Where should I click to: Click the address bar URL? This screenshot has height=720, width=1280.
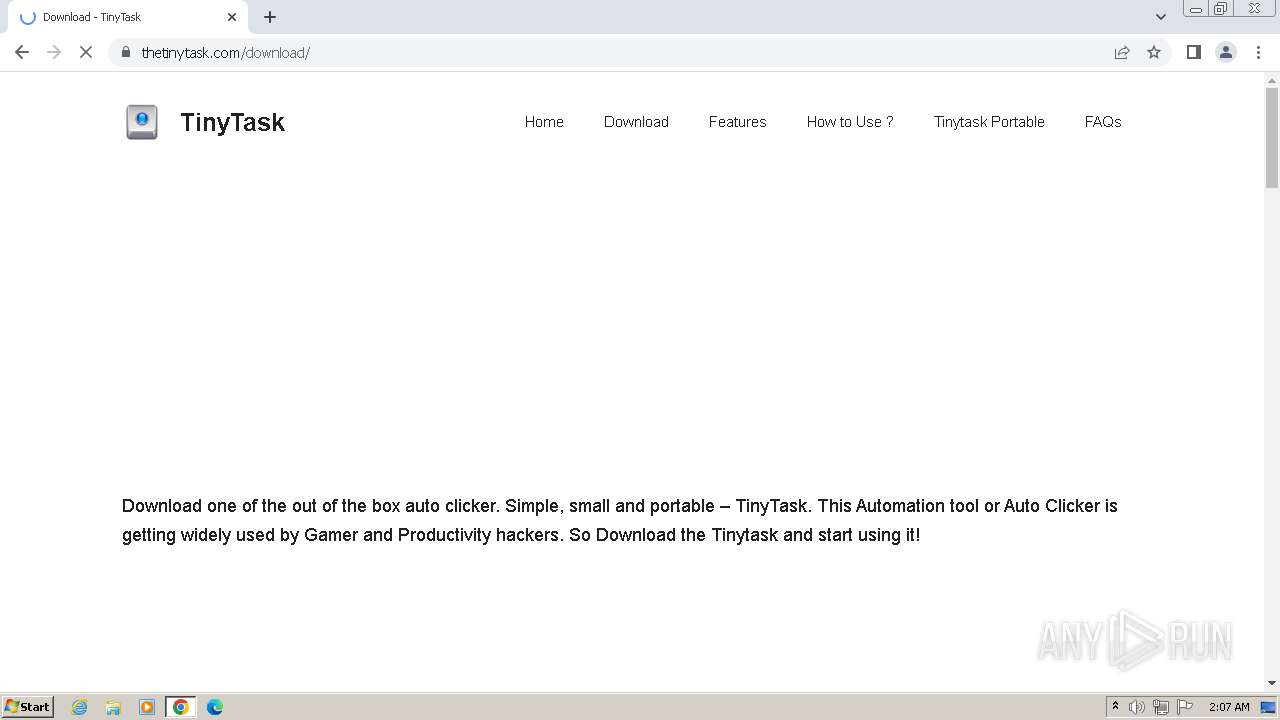coord(226,52)
